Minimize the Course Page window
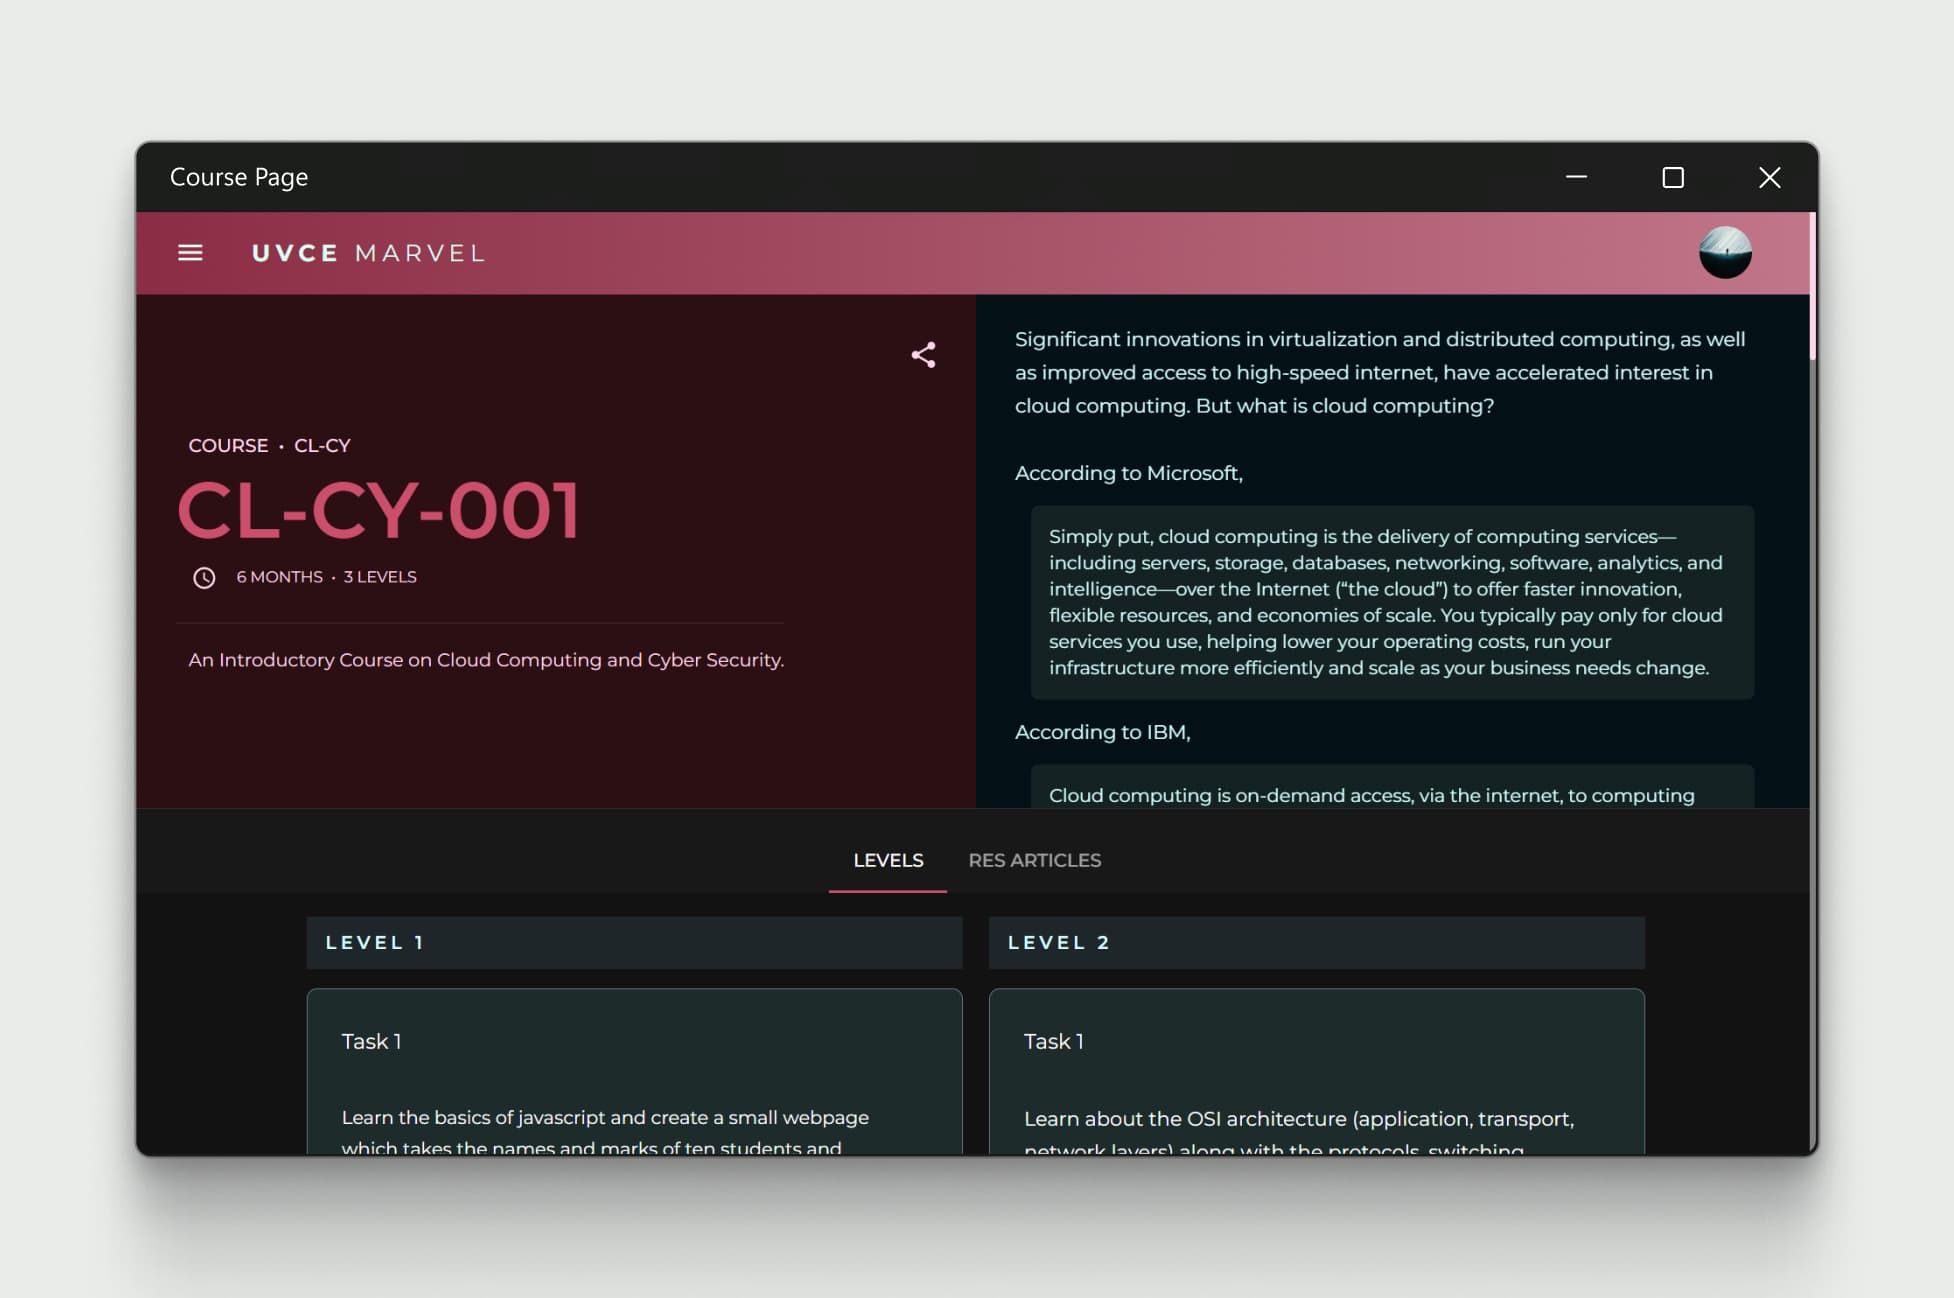The width and height of the screenshot is (1954, 1298). tap(1576, 177)
